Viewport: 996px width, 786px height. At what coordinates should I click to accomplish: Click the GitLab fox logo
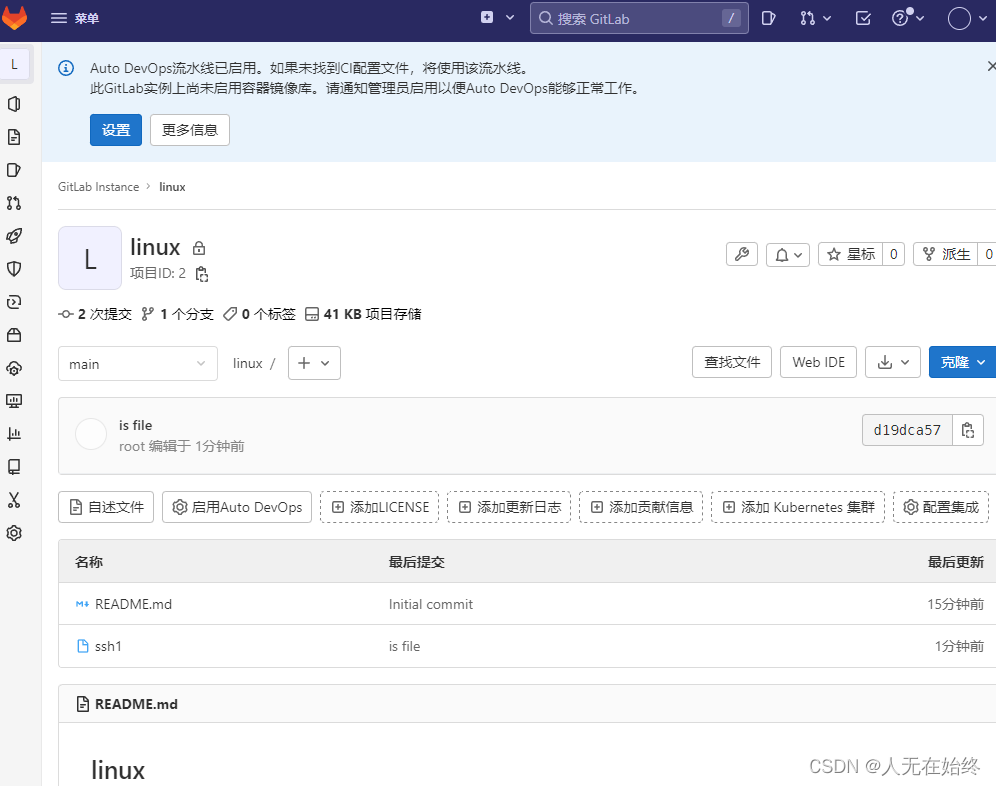tap(15, 18)
